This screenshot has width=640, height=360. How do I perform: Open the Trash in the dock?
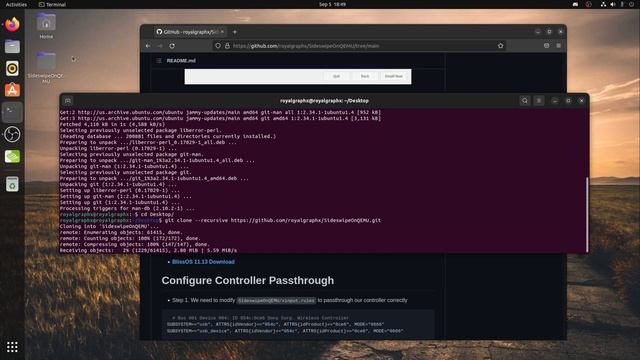[x=12, y=184]
